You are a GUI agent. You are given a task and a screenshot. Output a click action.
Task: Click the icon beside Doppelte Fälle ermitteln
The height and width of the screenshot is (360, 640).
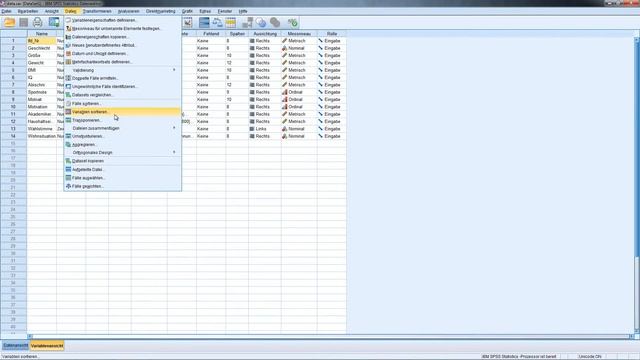point(68,78)
